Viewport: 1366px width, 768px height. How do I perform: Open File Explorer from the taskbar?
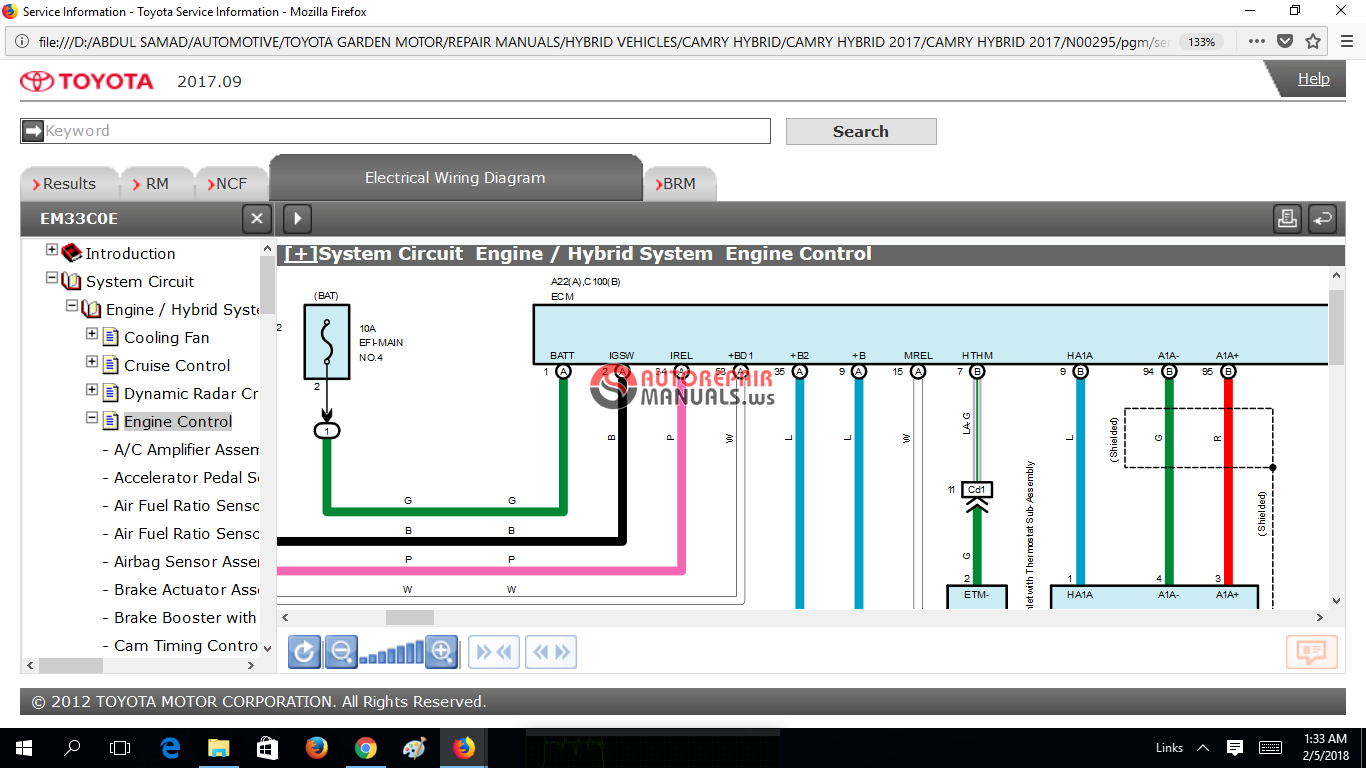tap(218, 748)
